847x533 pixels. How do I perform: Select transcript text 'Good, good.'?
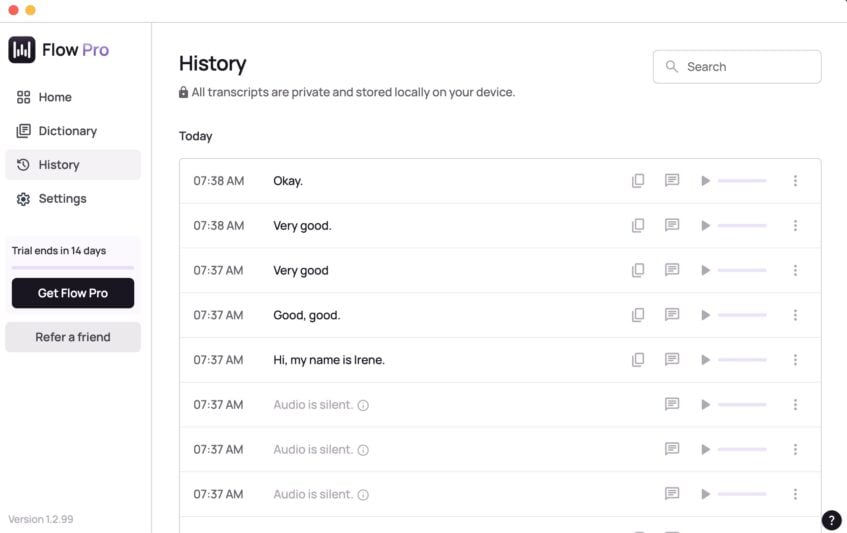point(307,315)
